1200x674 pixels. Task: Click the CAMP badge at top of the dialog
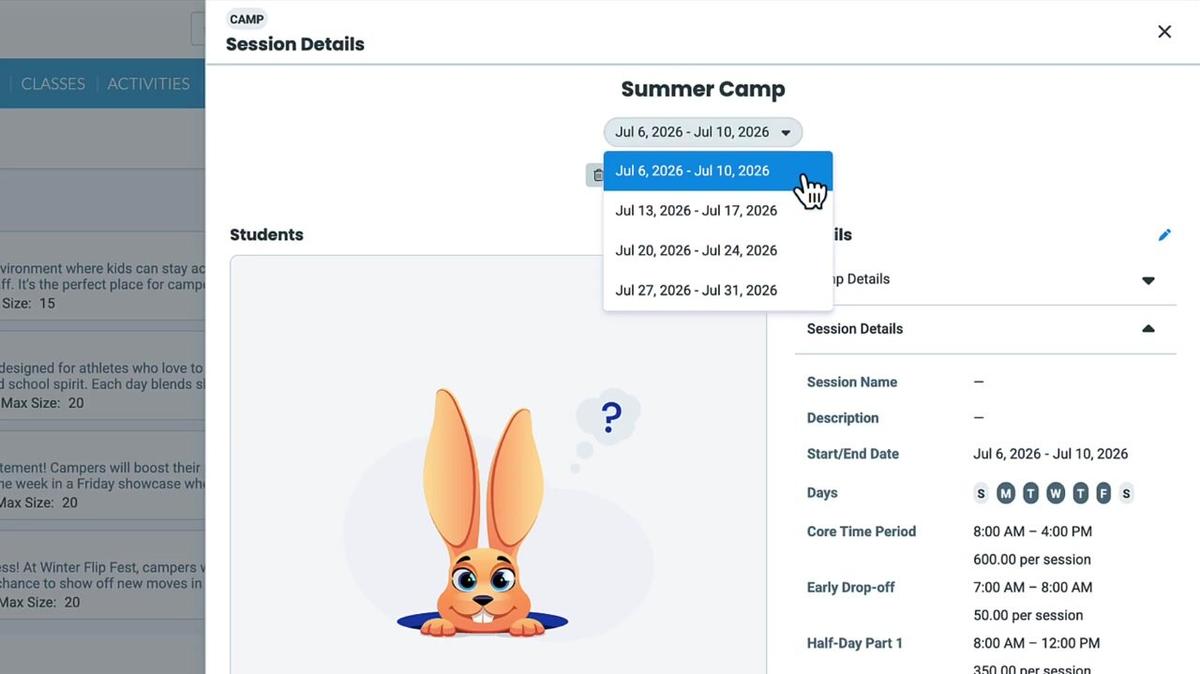(246, 19)
